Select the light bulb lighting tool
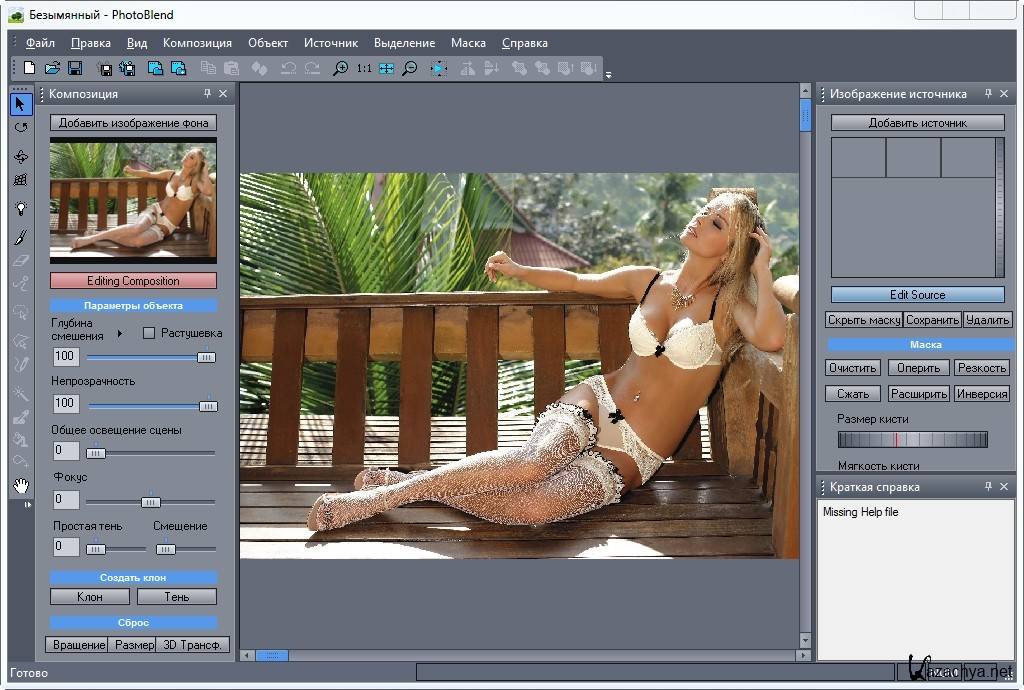 (20, 208)
